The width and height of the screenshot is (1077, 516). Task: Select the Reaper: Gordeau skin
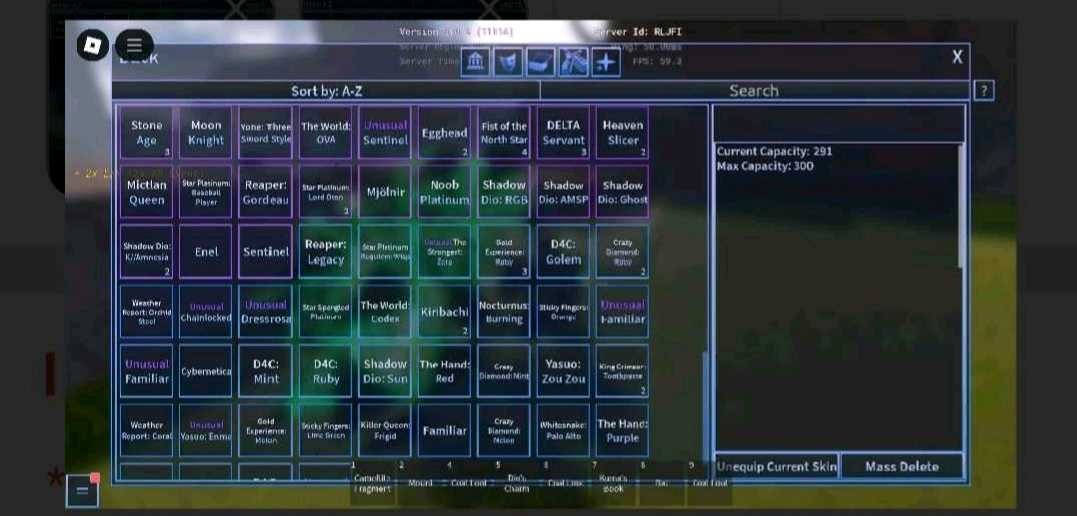pos(266,192)
